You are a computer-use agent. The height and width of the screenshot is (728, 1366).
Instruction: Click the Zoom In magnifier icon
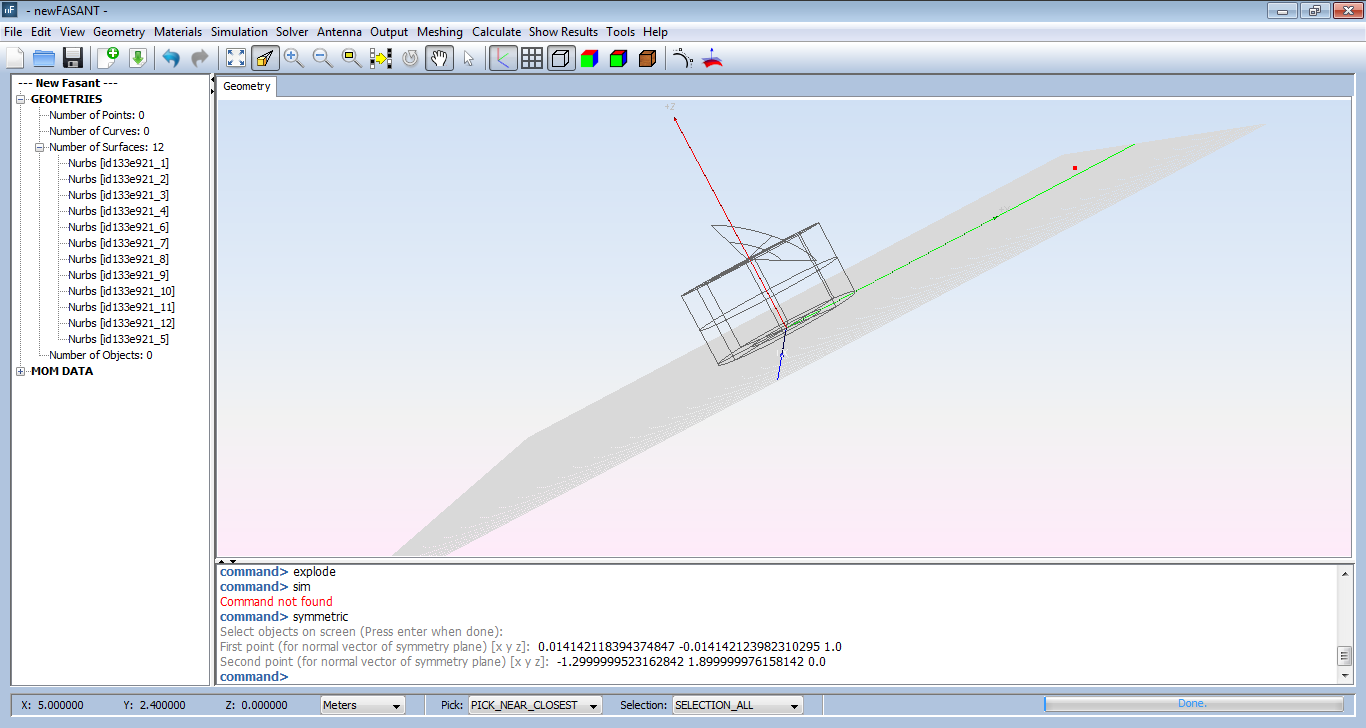(x=293, y=58)
